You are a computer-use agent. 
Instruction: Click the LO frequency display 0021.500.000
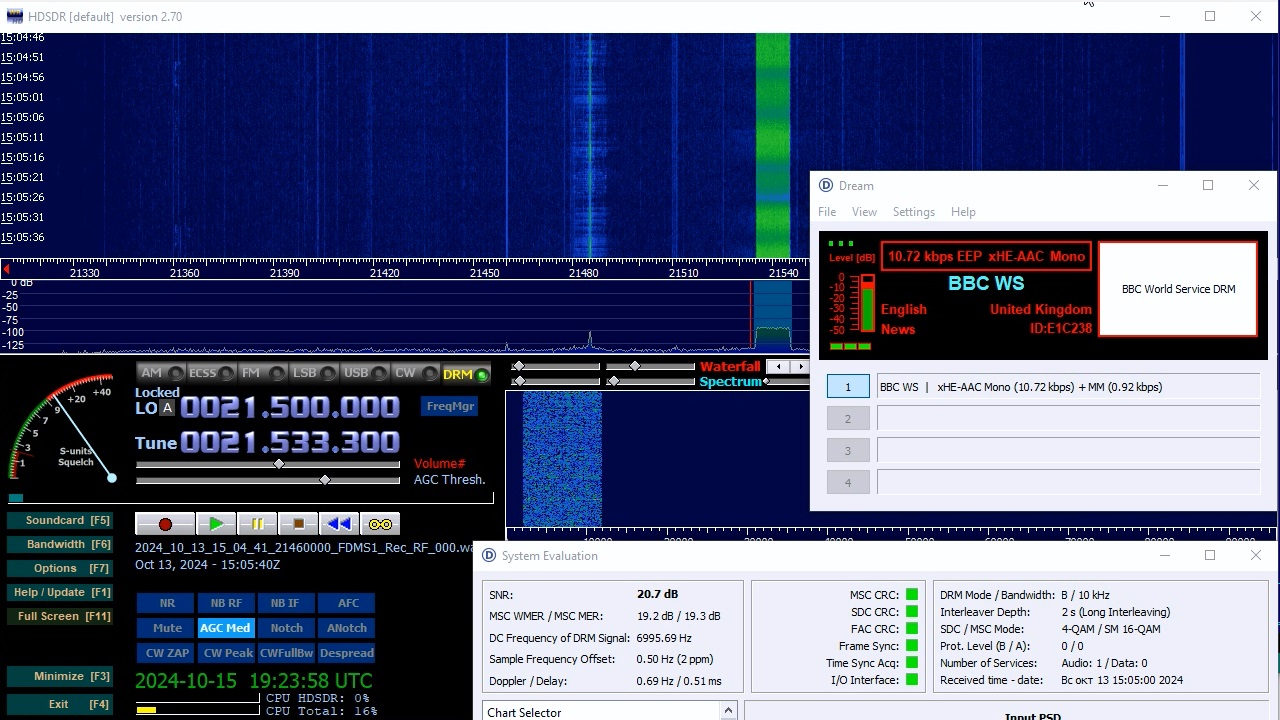coord(290,407)
